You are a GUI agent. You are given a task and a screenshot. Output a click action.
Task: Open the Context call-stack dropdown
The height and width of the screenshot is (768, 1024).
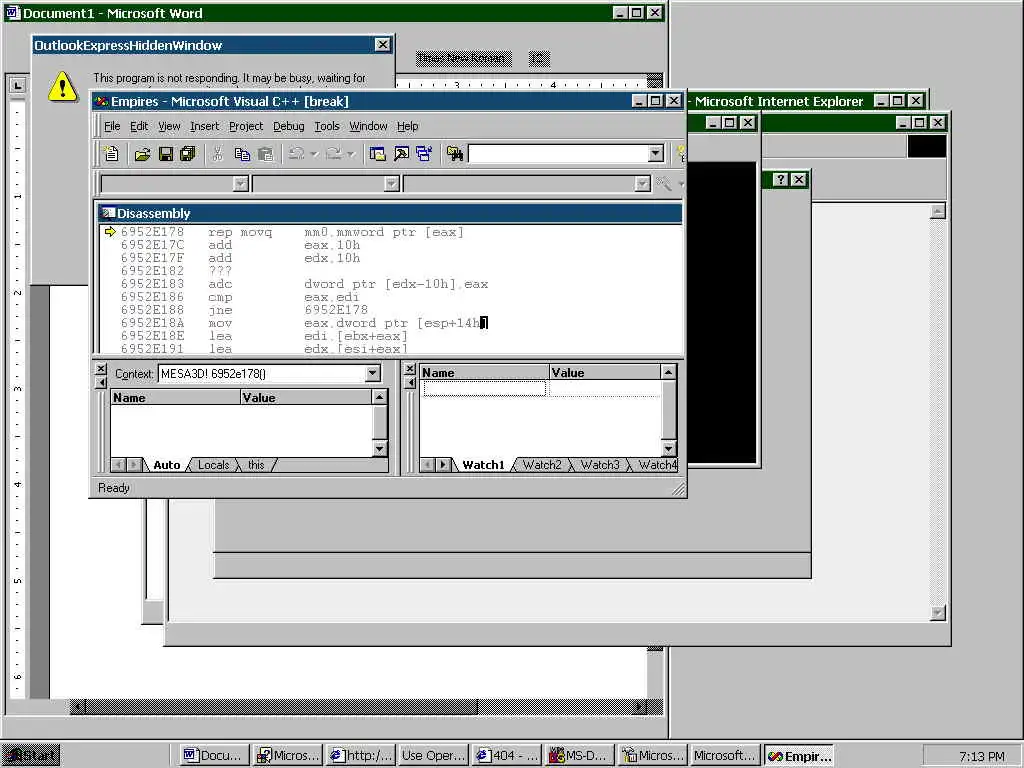(x=372, y=374)
